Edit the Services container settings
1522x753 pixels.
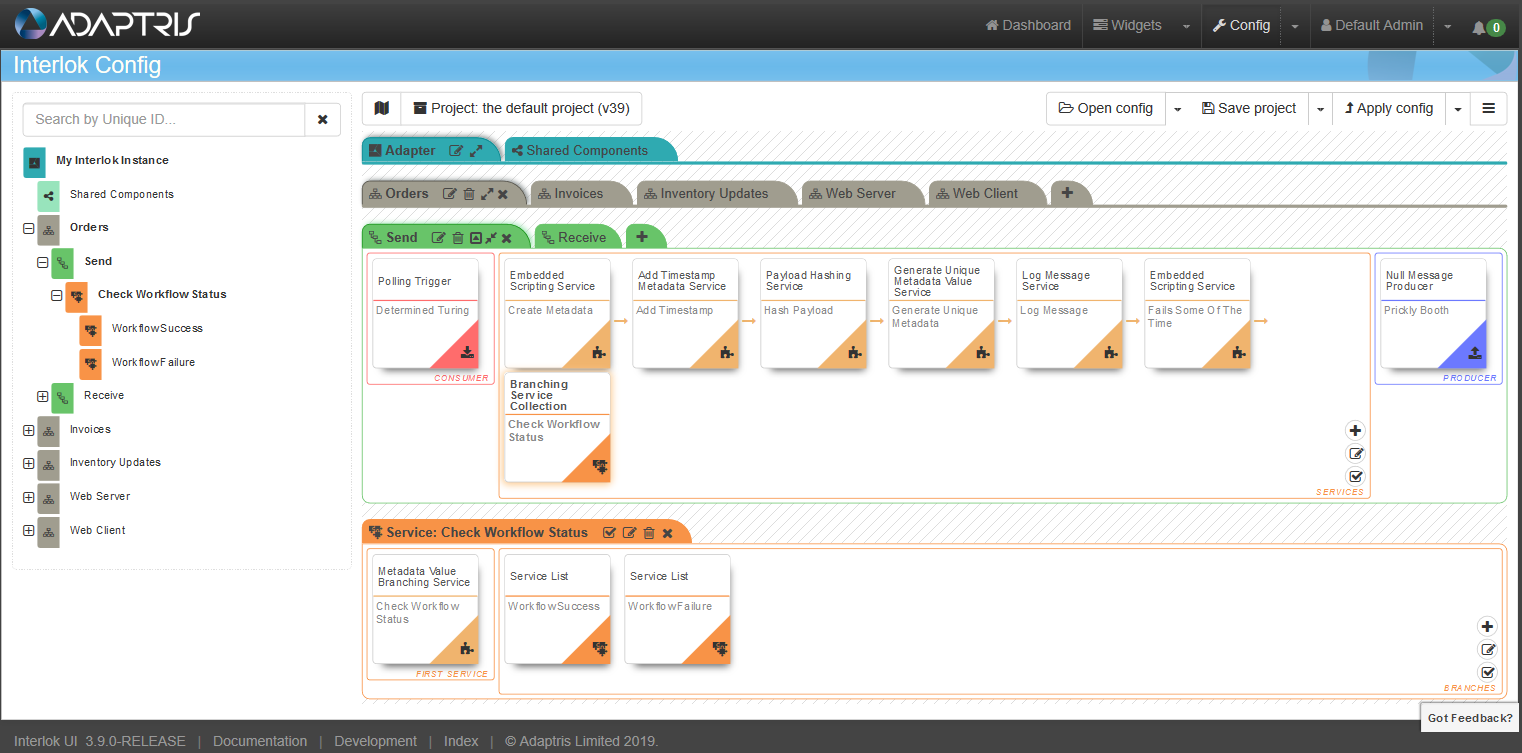(x=1356, y=454)
